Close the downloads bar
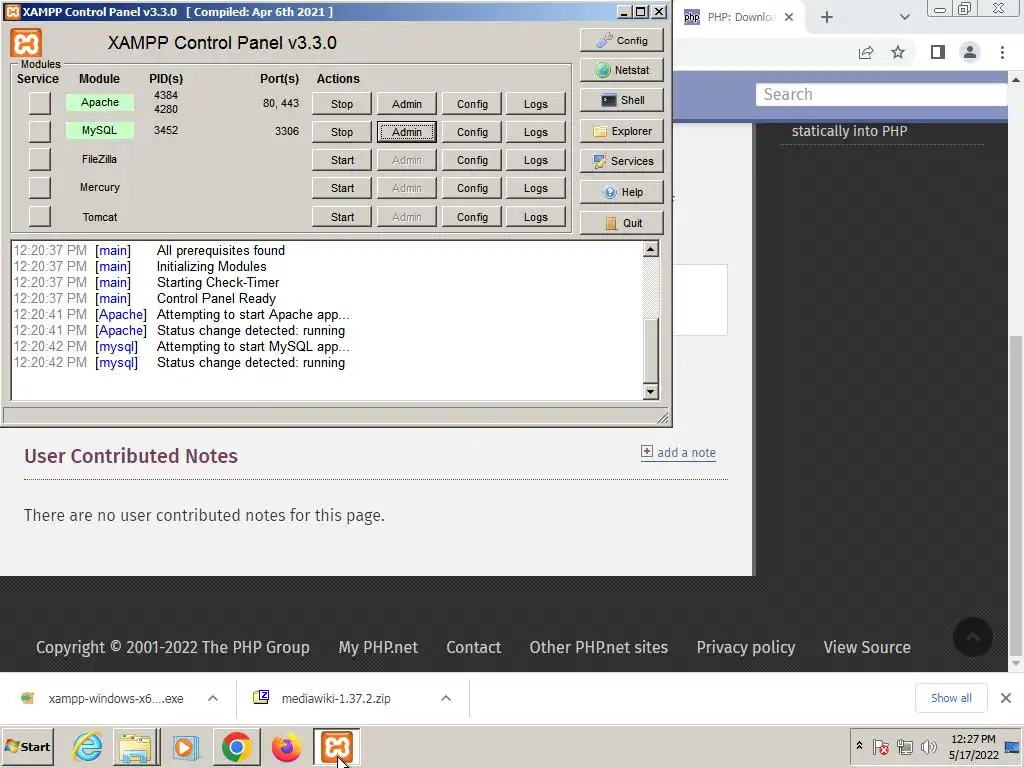The width and height of the screenshot is (1024, 768). [1006, 698]
